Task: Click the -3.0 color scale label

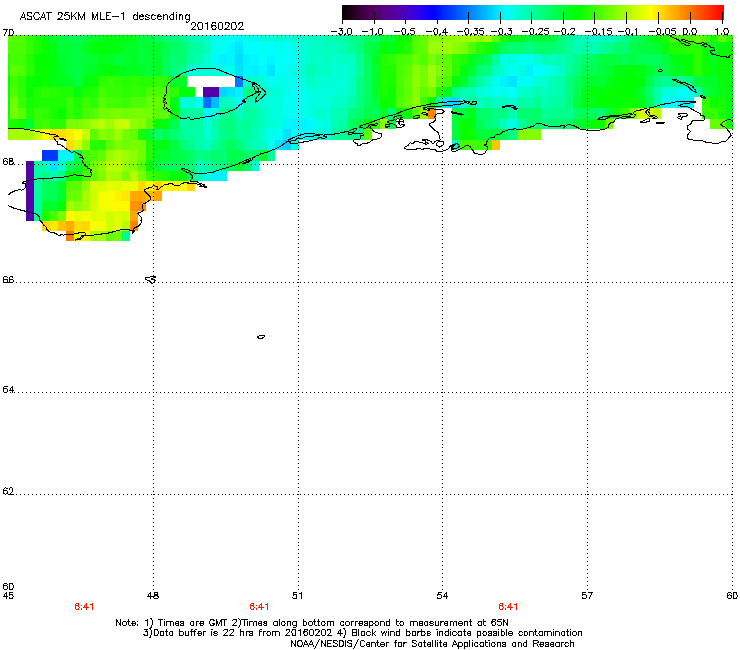Action: pyautogui.click(x=341, y=32)
